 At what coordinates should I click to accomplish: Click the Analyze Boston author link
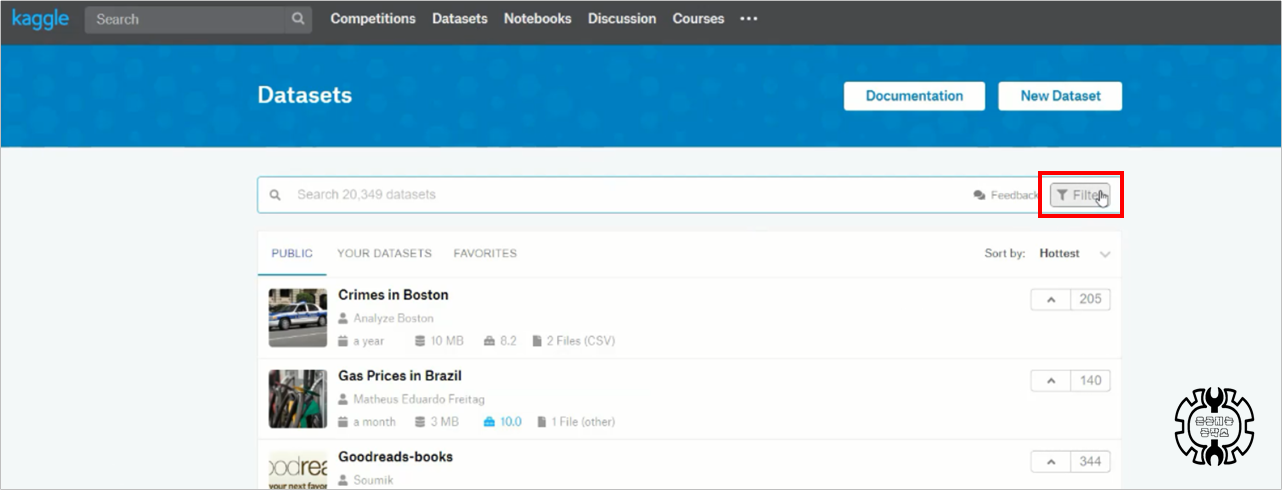[393, 318]
